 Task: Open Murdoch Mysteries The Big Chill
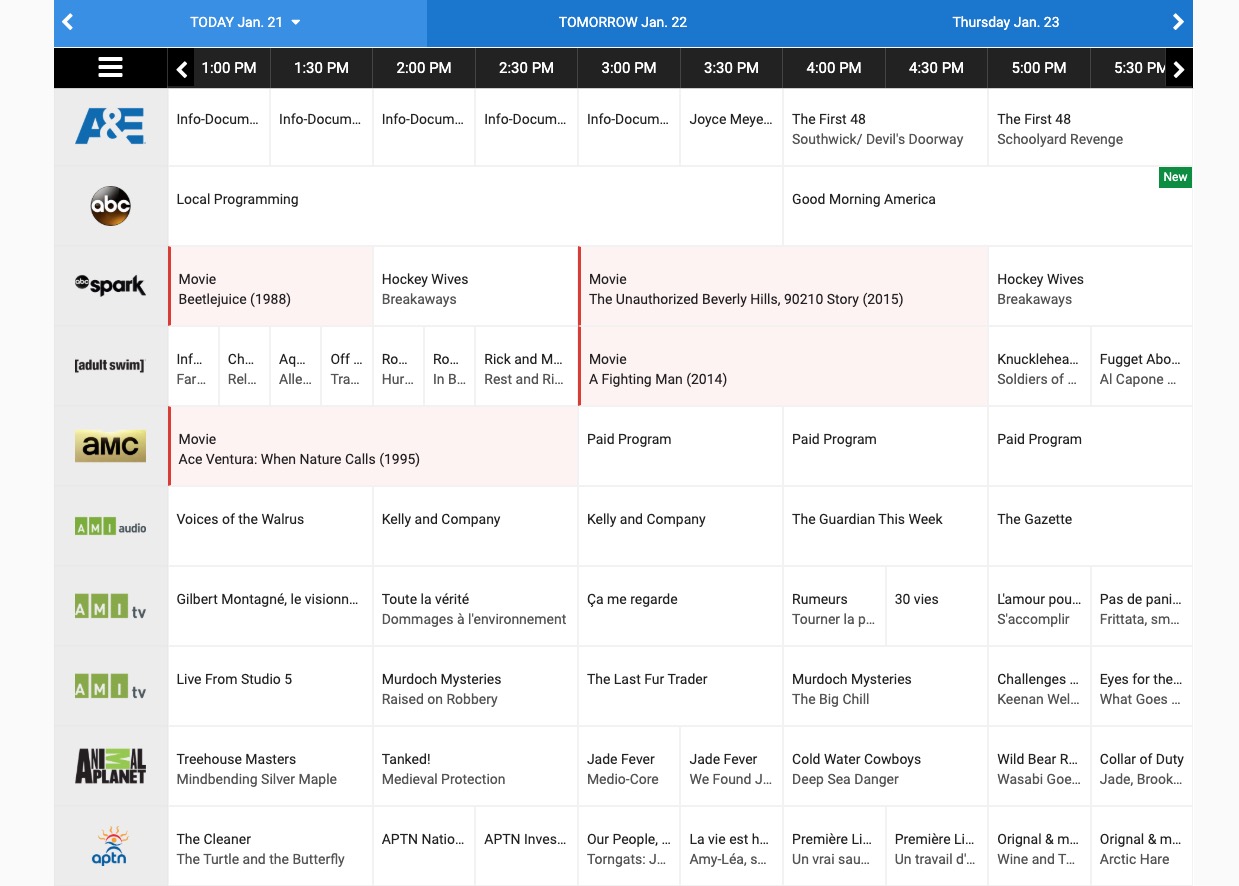(885, 686)
